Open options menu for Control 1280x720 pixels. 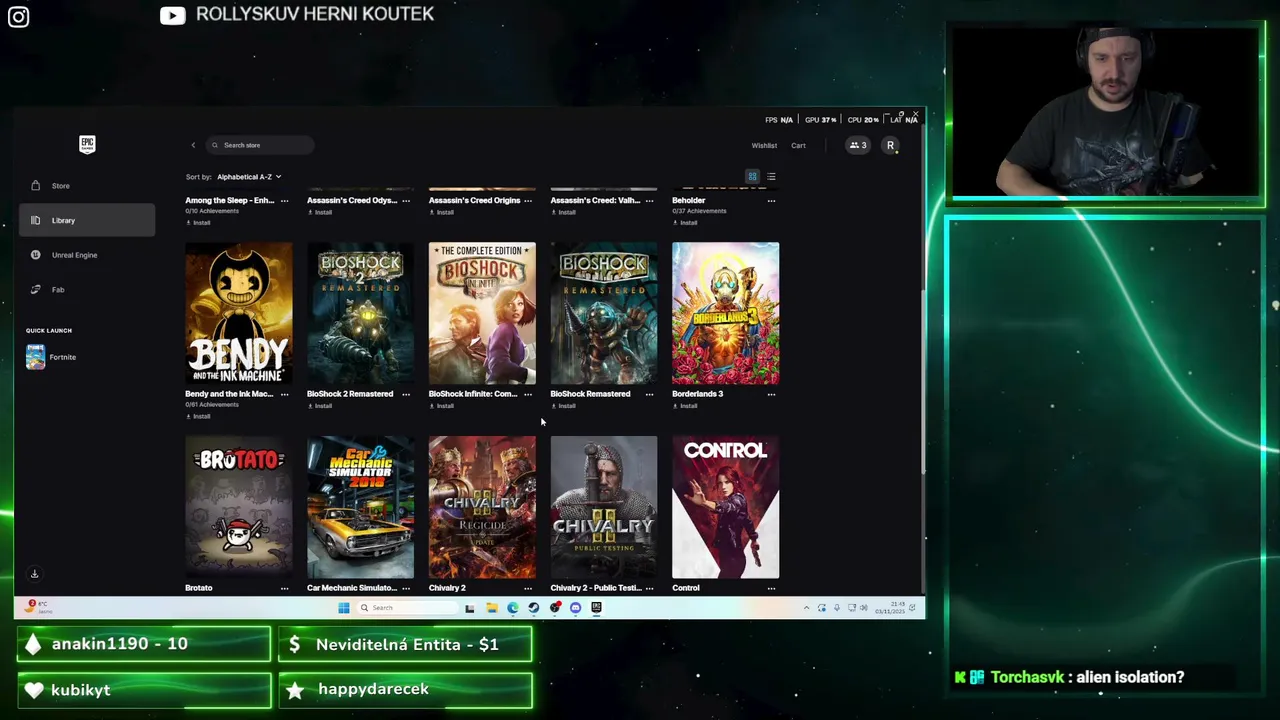pyautogui.click(x=771, y=588)
